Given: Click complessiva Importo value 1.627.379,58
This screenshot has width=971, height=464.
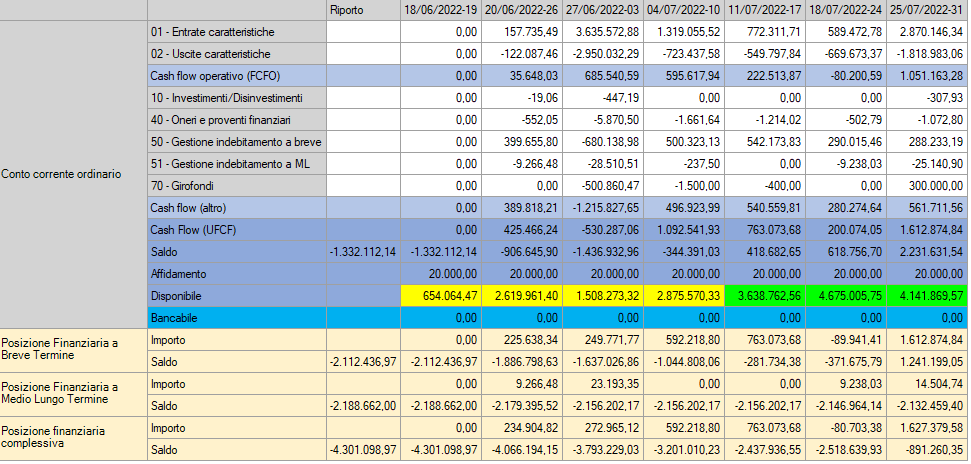Looking at the screenshot, I should click(929, 428).
